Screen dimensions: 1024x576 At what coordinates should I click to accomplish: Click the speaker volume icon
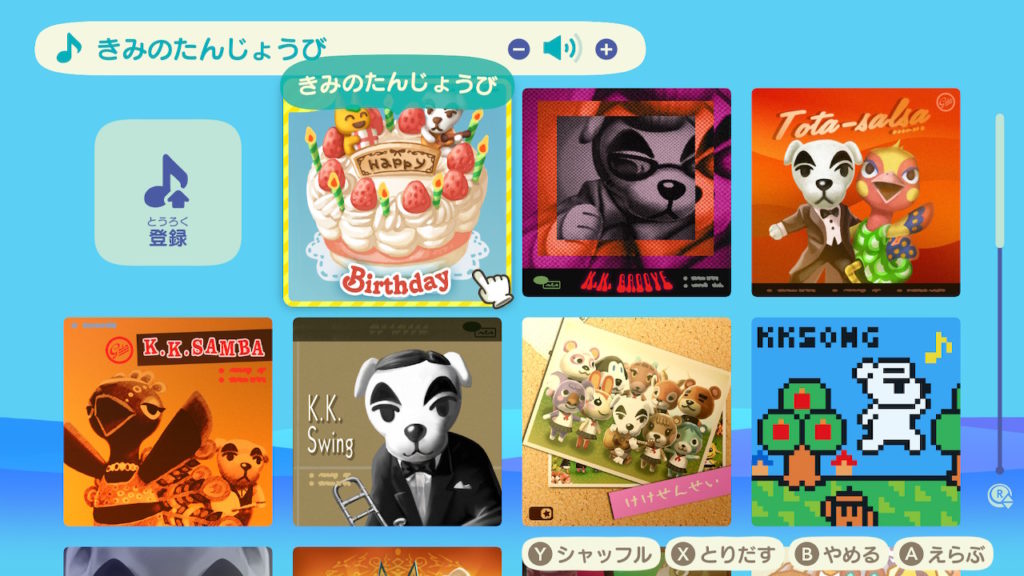click(x=562, y=48)
